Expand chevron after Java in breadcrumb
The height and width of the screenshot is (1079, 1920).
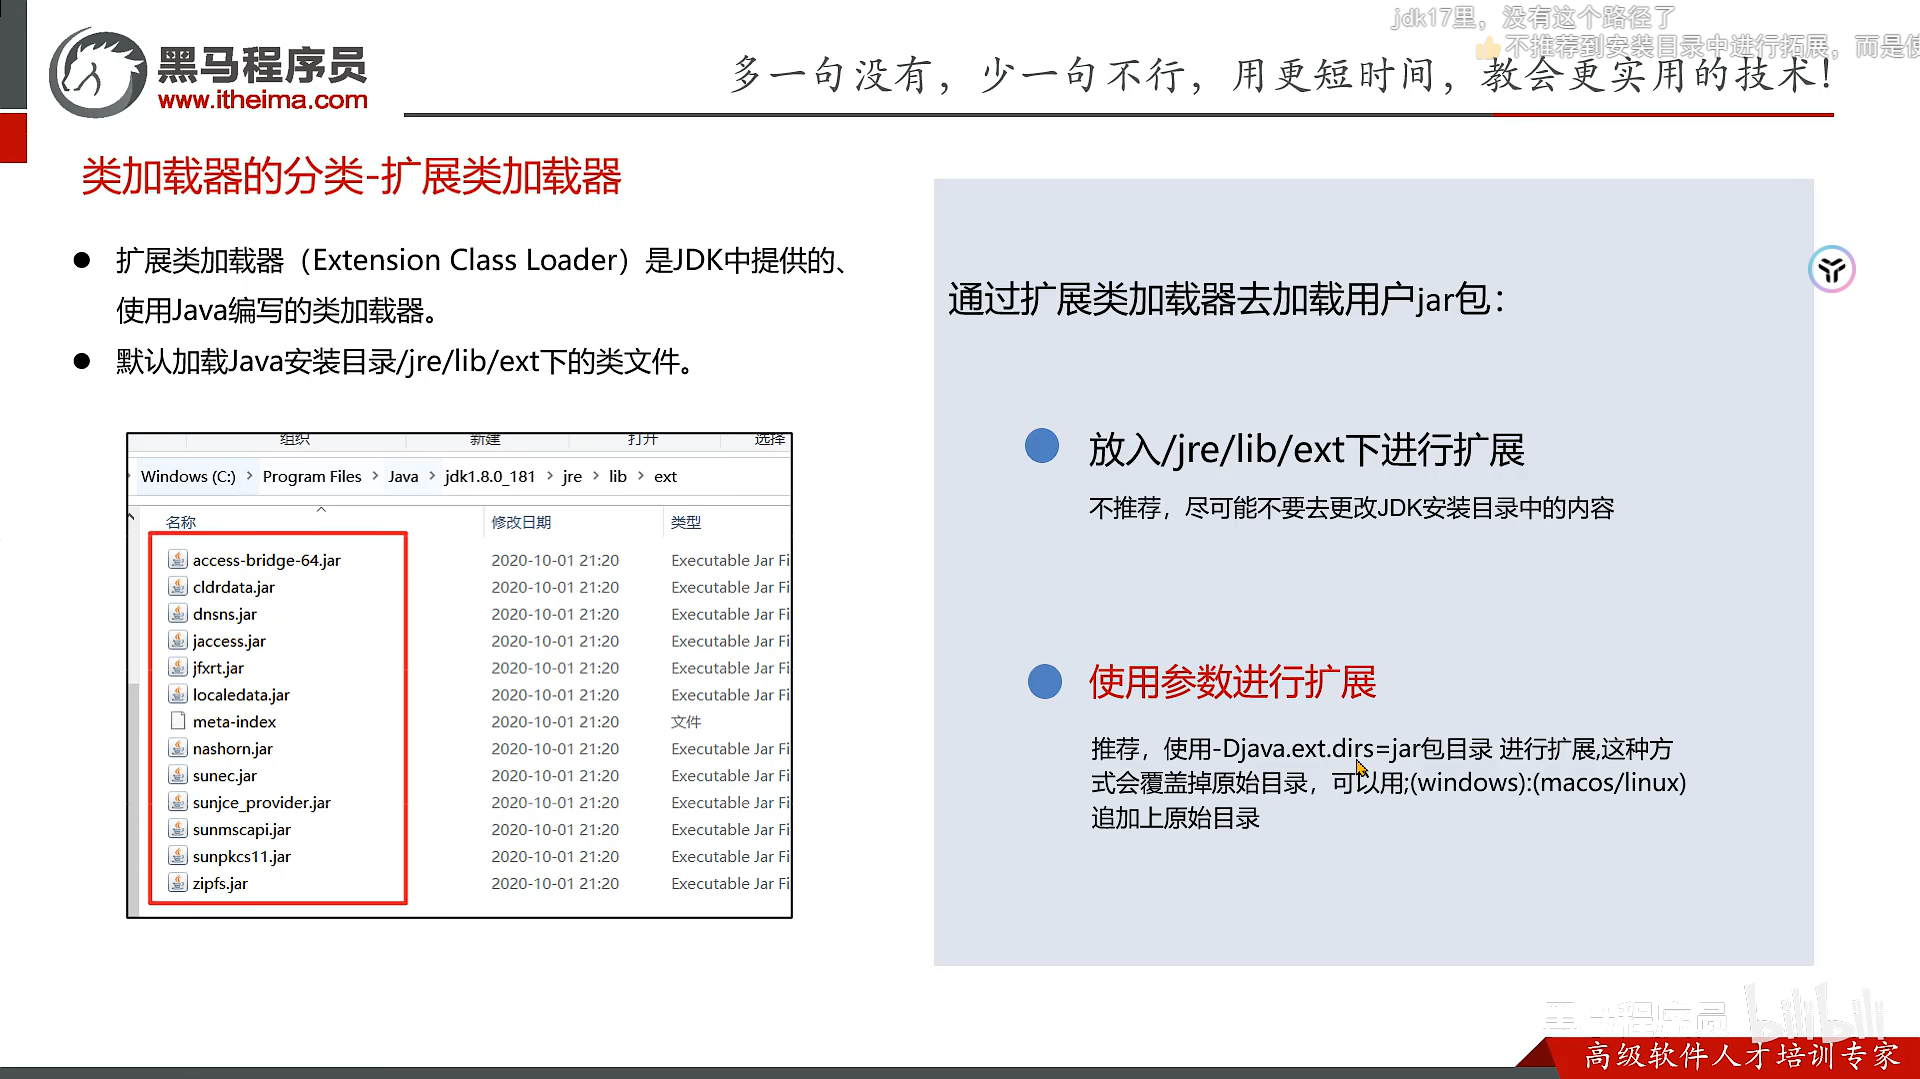click(x=432, y=476)
